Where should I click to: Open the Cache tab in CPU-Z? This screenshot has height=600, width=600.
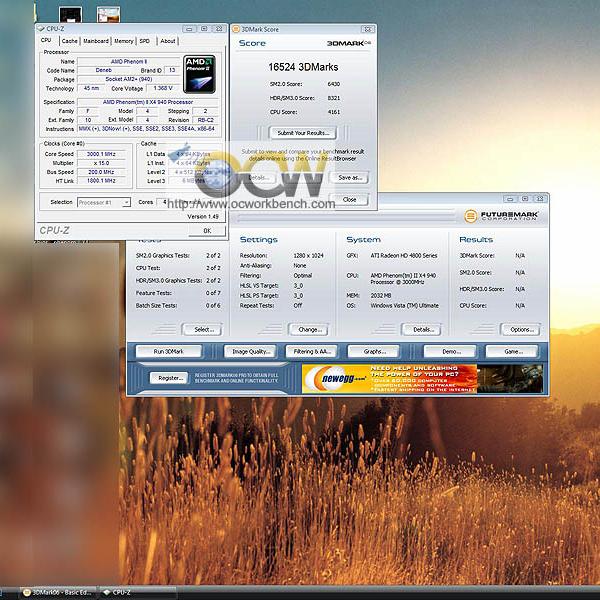[69, 41]
